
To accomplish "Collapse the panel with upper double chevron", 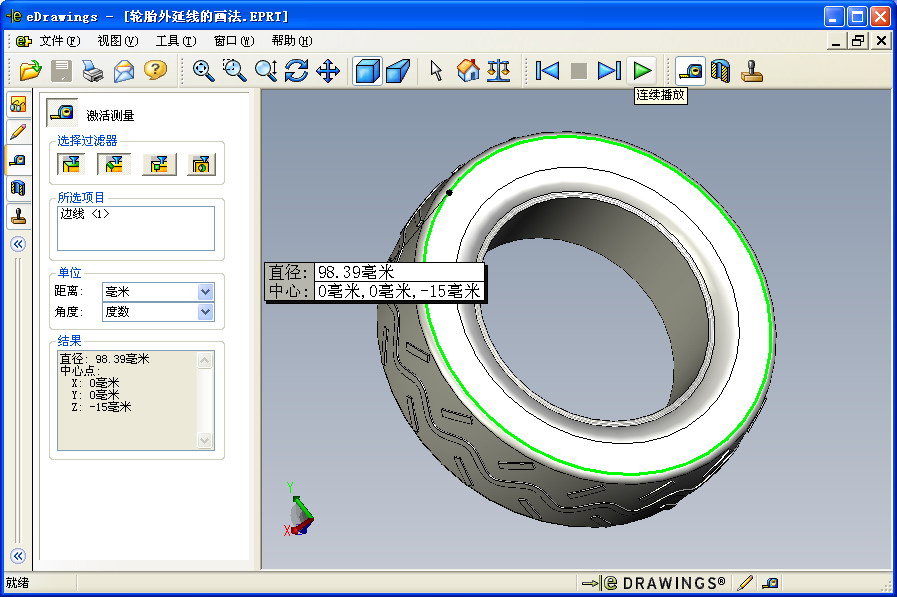I will (18, 244).
